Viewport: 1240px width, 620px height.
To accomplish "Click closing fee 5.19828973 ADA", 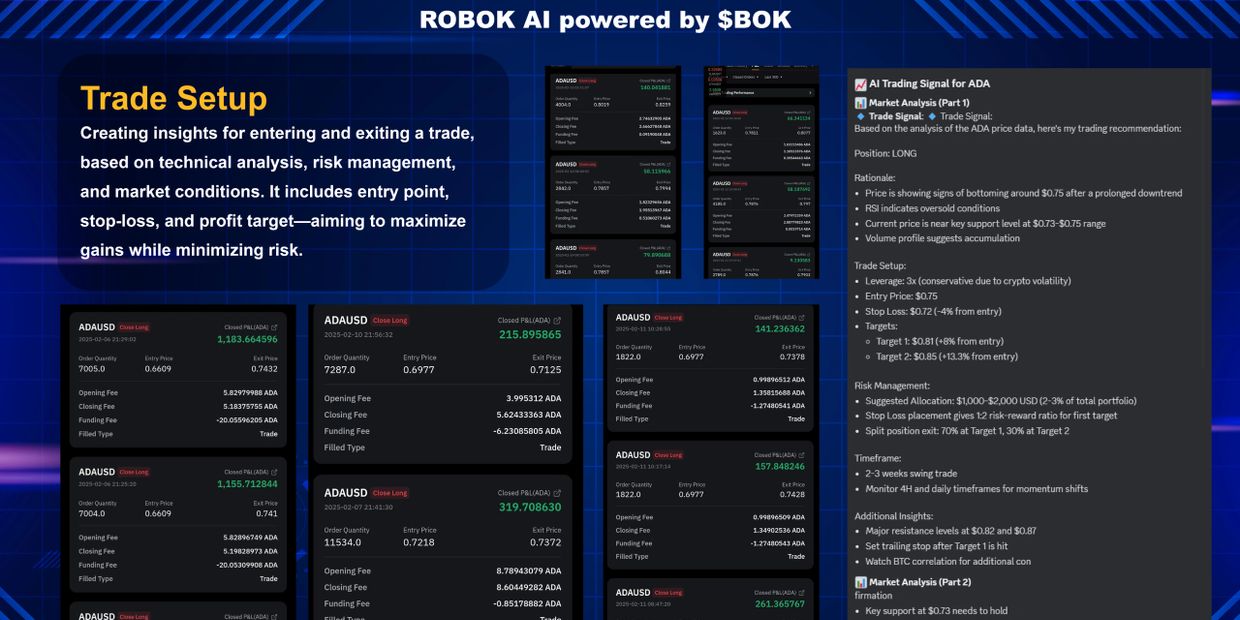I will point(250,551).
